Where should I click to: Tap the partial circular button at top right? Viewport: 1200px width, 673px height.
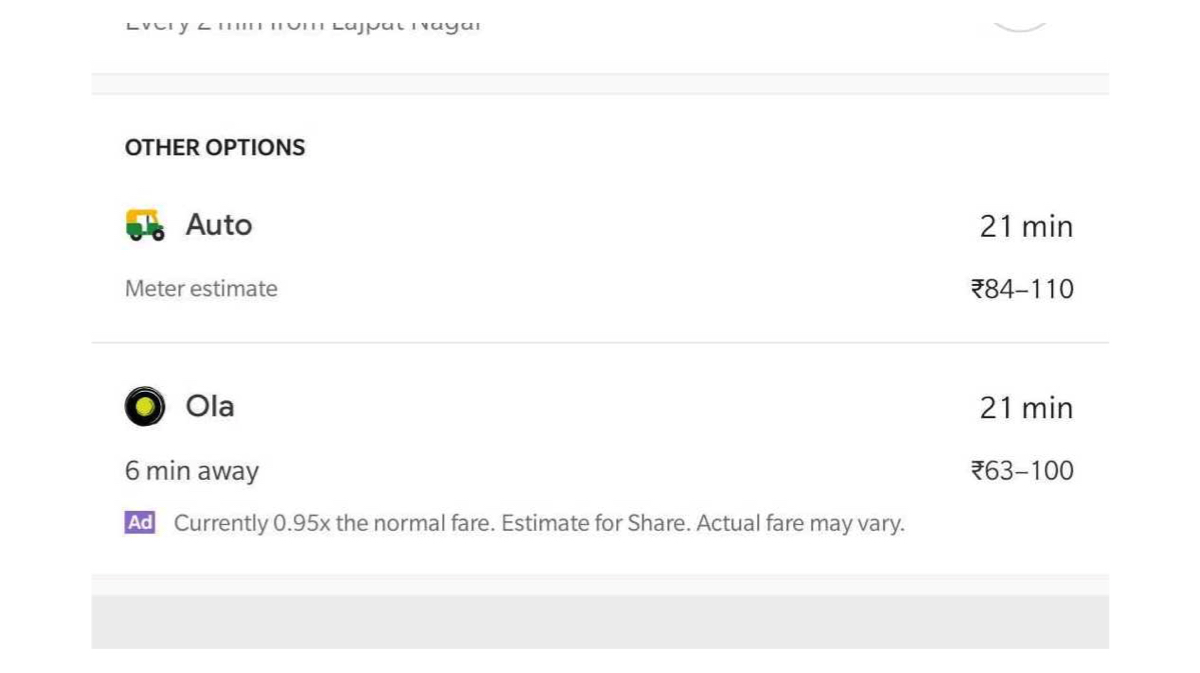[x=1019, y=20]
